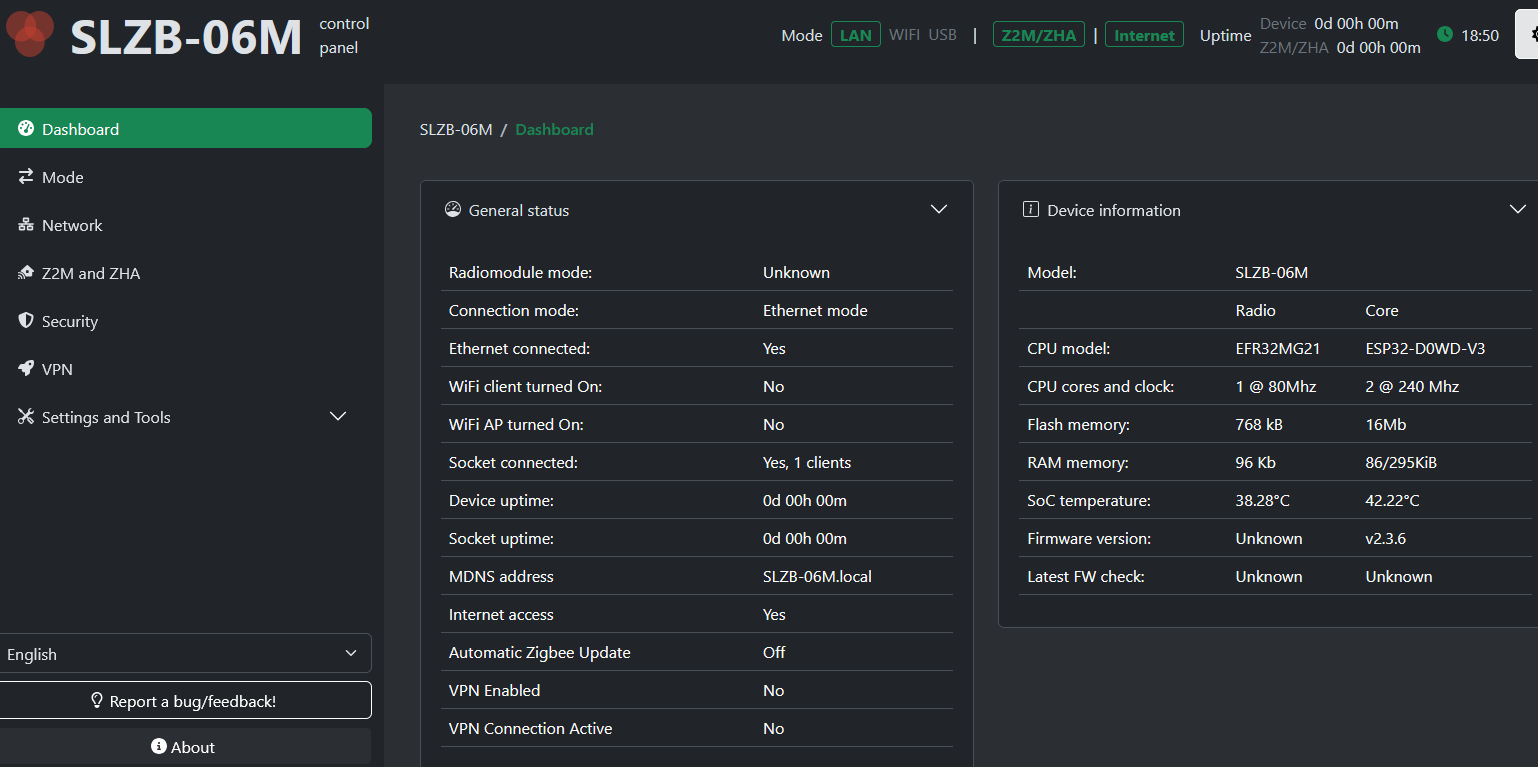
Task: Click the Report a bug/feedback button
Action: pos(184,701)
